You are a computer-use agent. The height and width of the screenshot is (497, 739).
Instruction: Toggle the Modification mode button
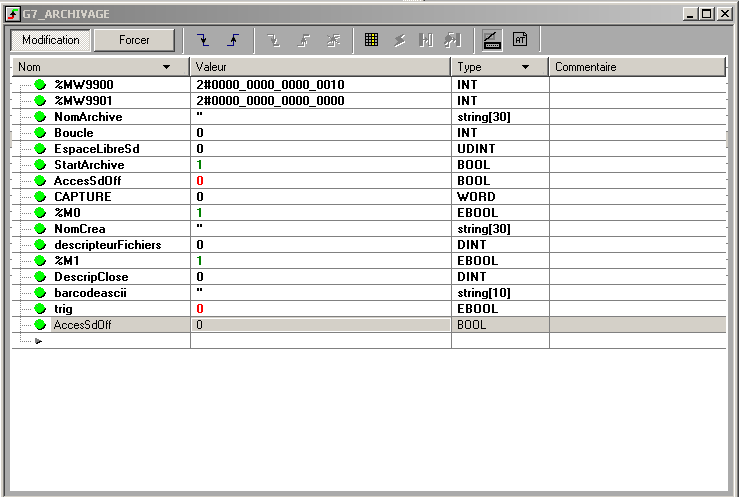pyautogui.click(x=51, y=40)
